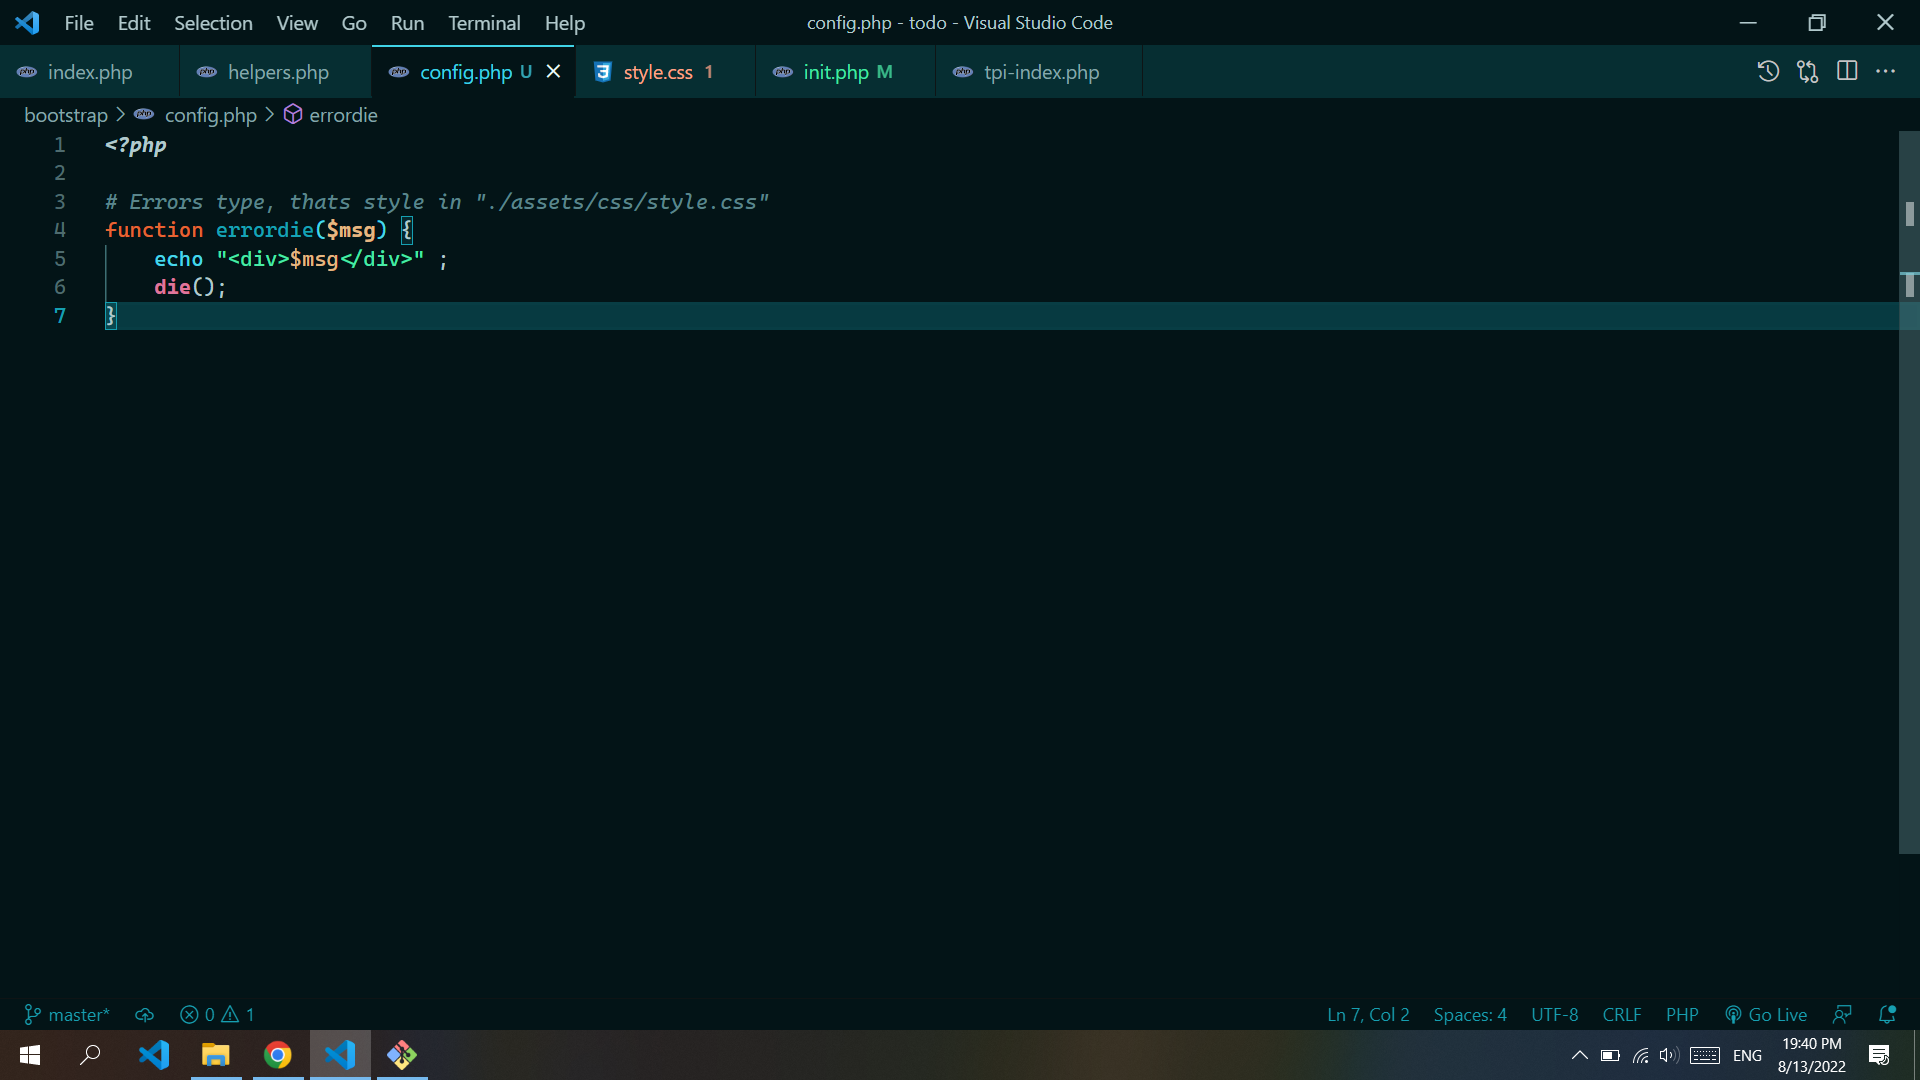Click the open changes compare icon

pyautogui.click(x=1807, y=71)
